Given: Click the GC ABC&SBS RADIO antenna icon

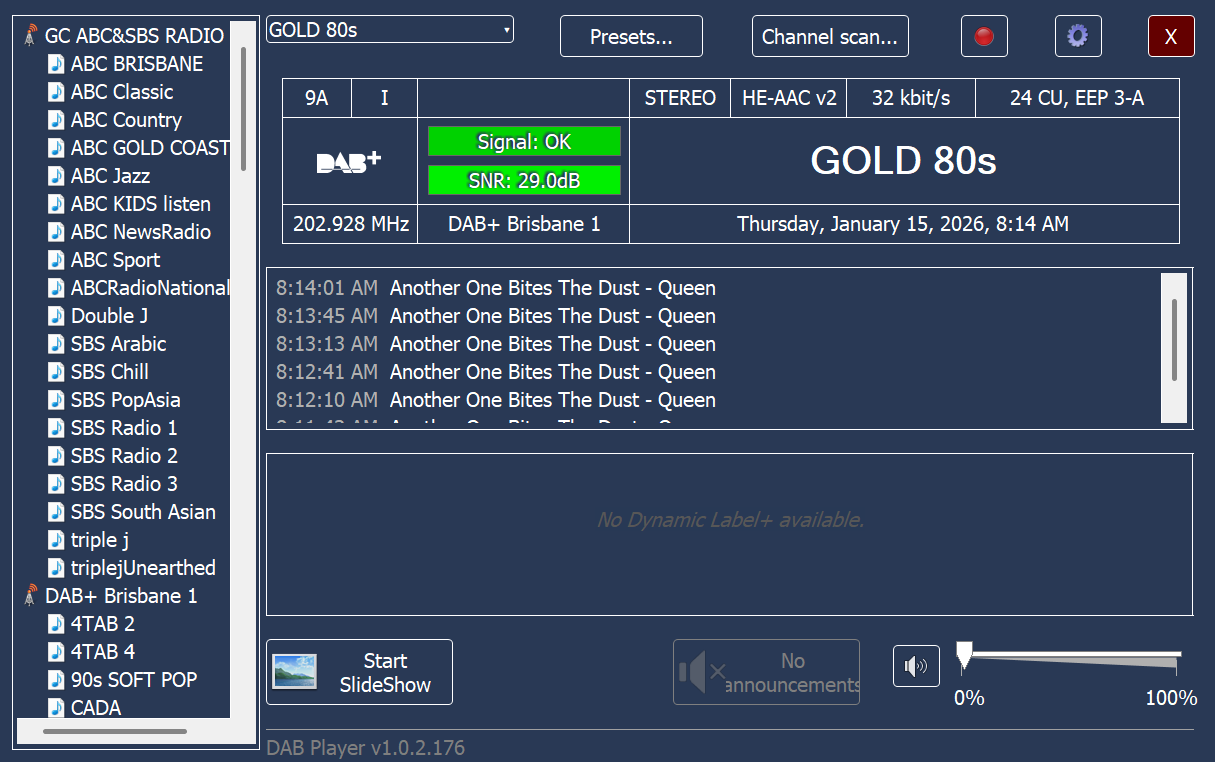Looking at the screenshot, I should (x=31, y=36).
